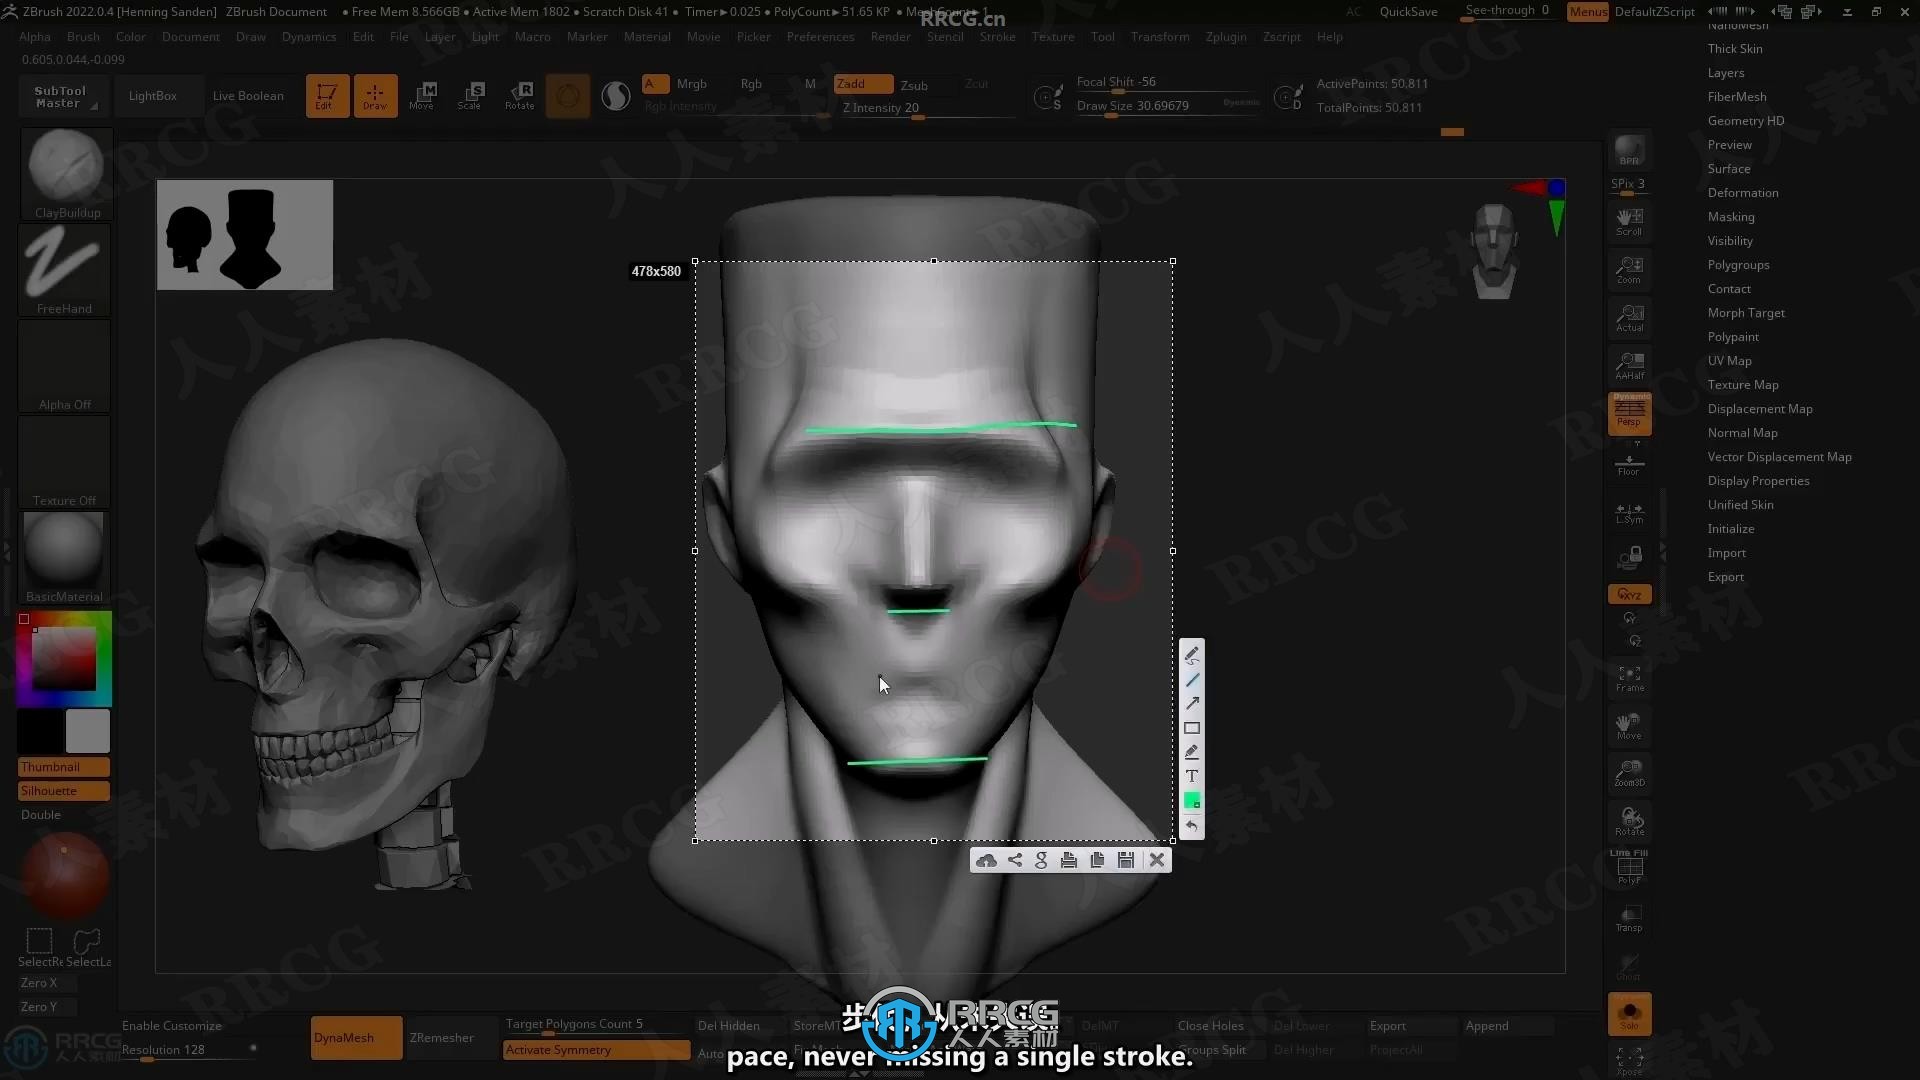Expand the FiberMesh subpalette
This screenshot has height=1080, width=1920.
1737,97
